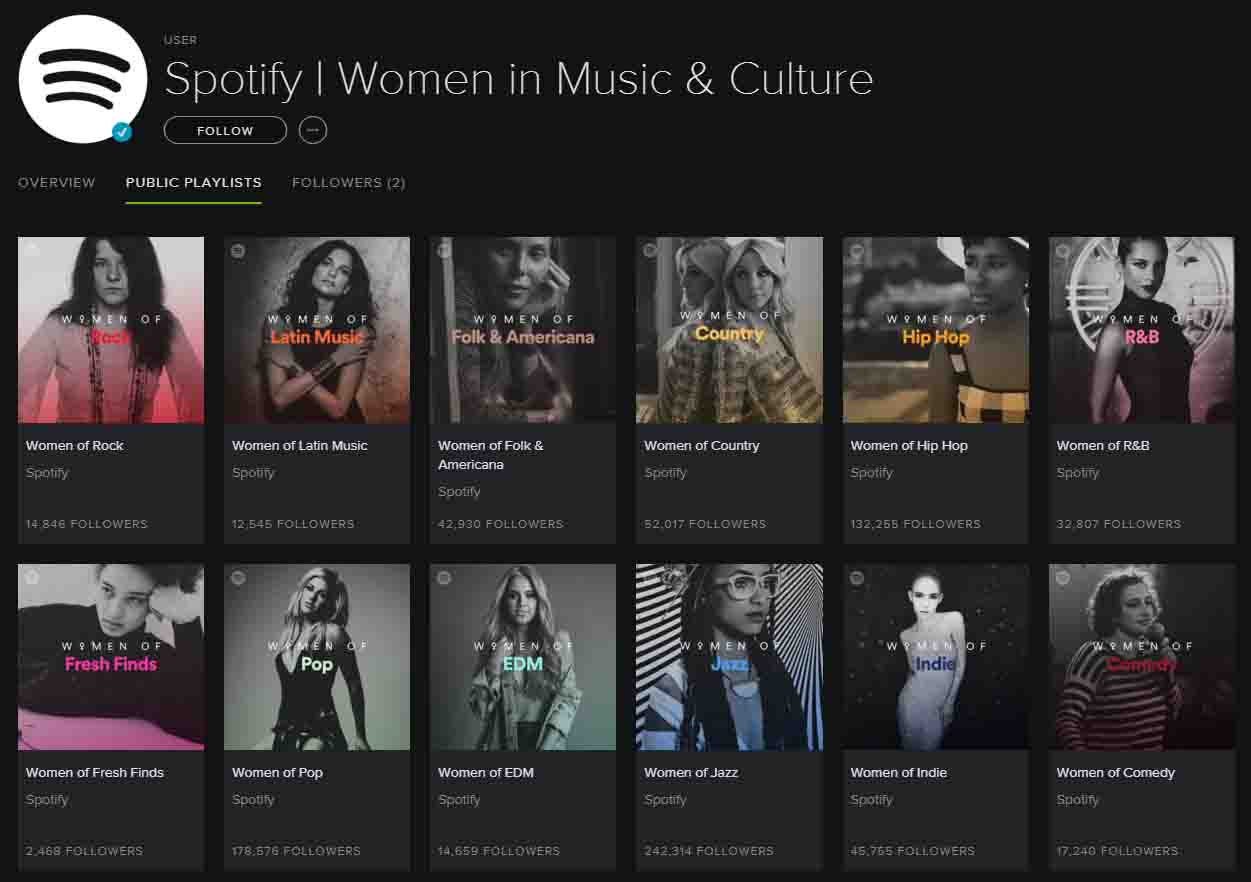Click '52,017 FOLLOWERS' text
Screen dimensions: 1251x882
pyautogui.click(x=705, y=524)
